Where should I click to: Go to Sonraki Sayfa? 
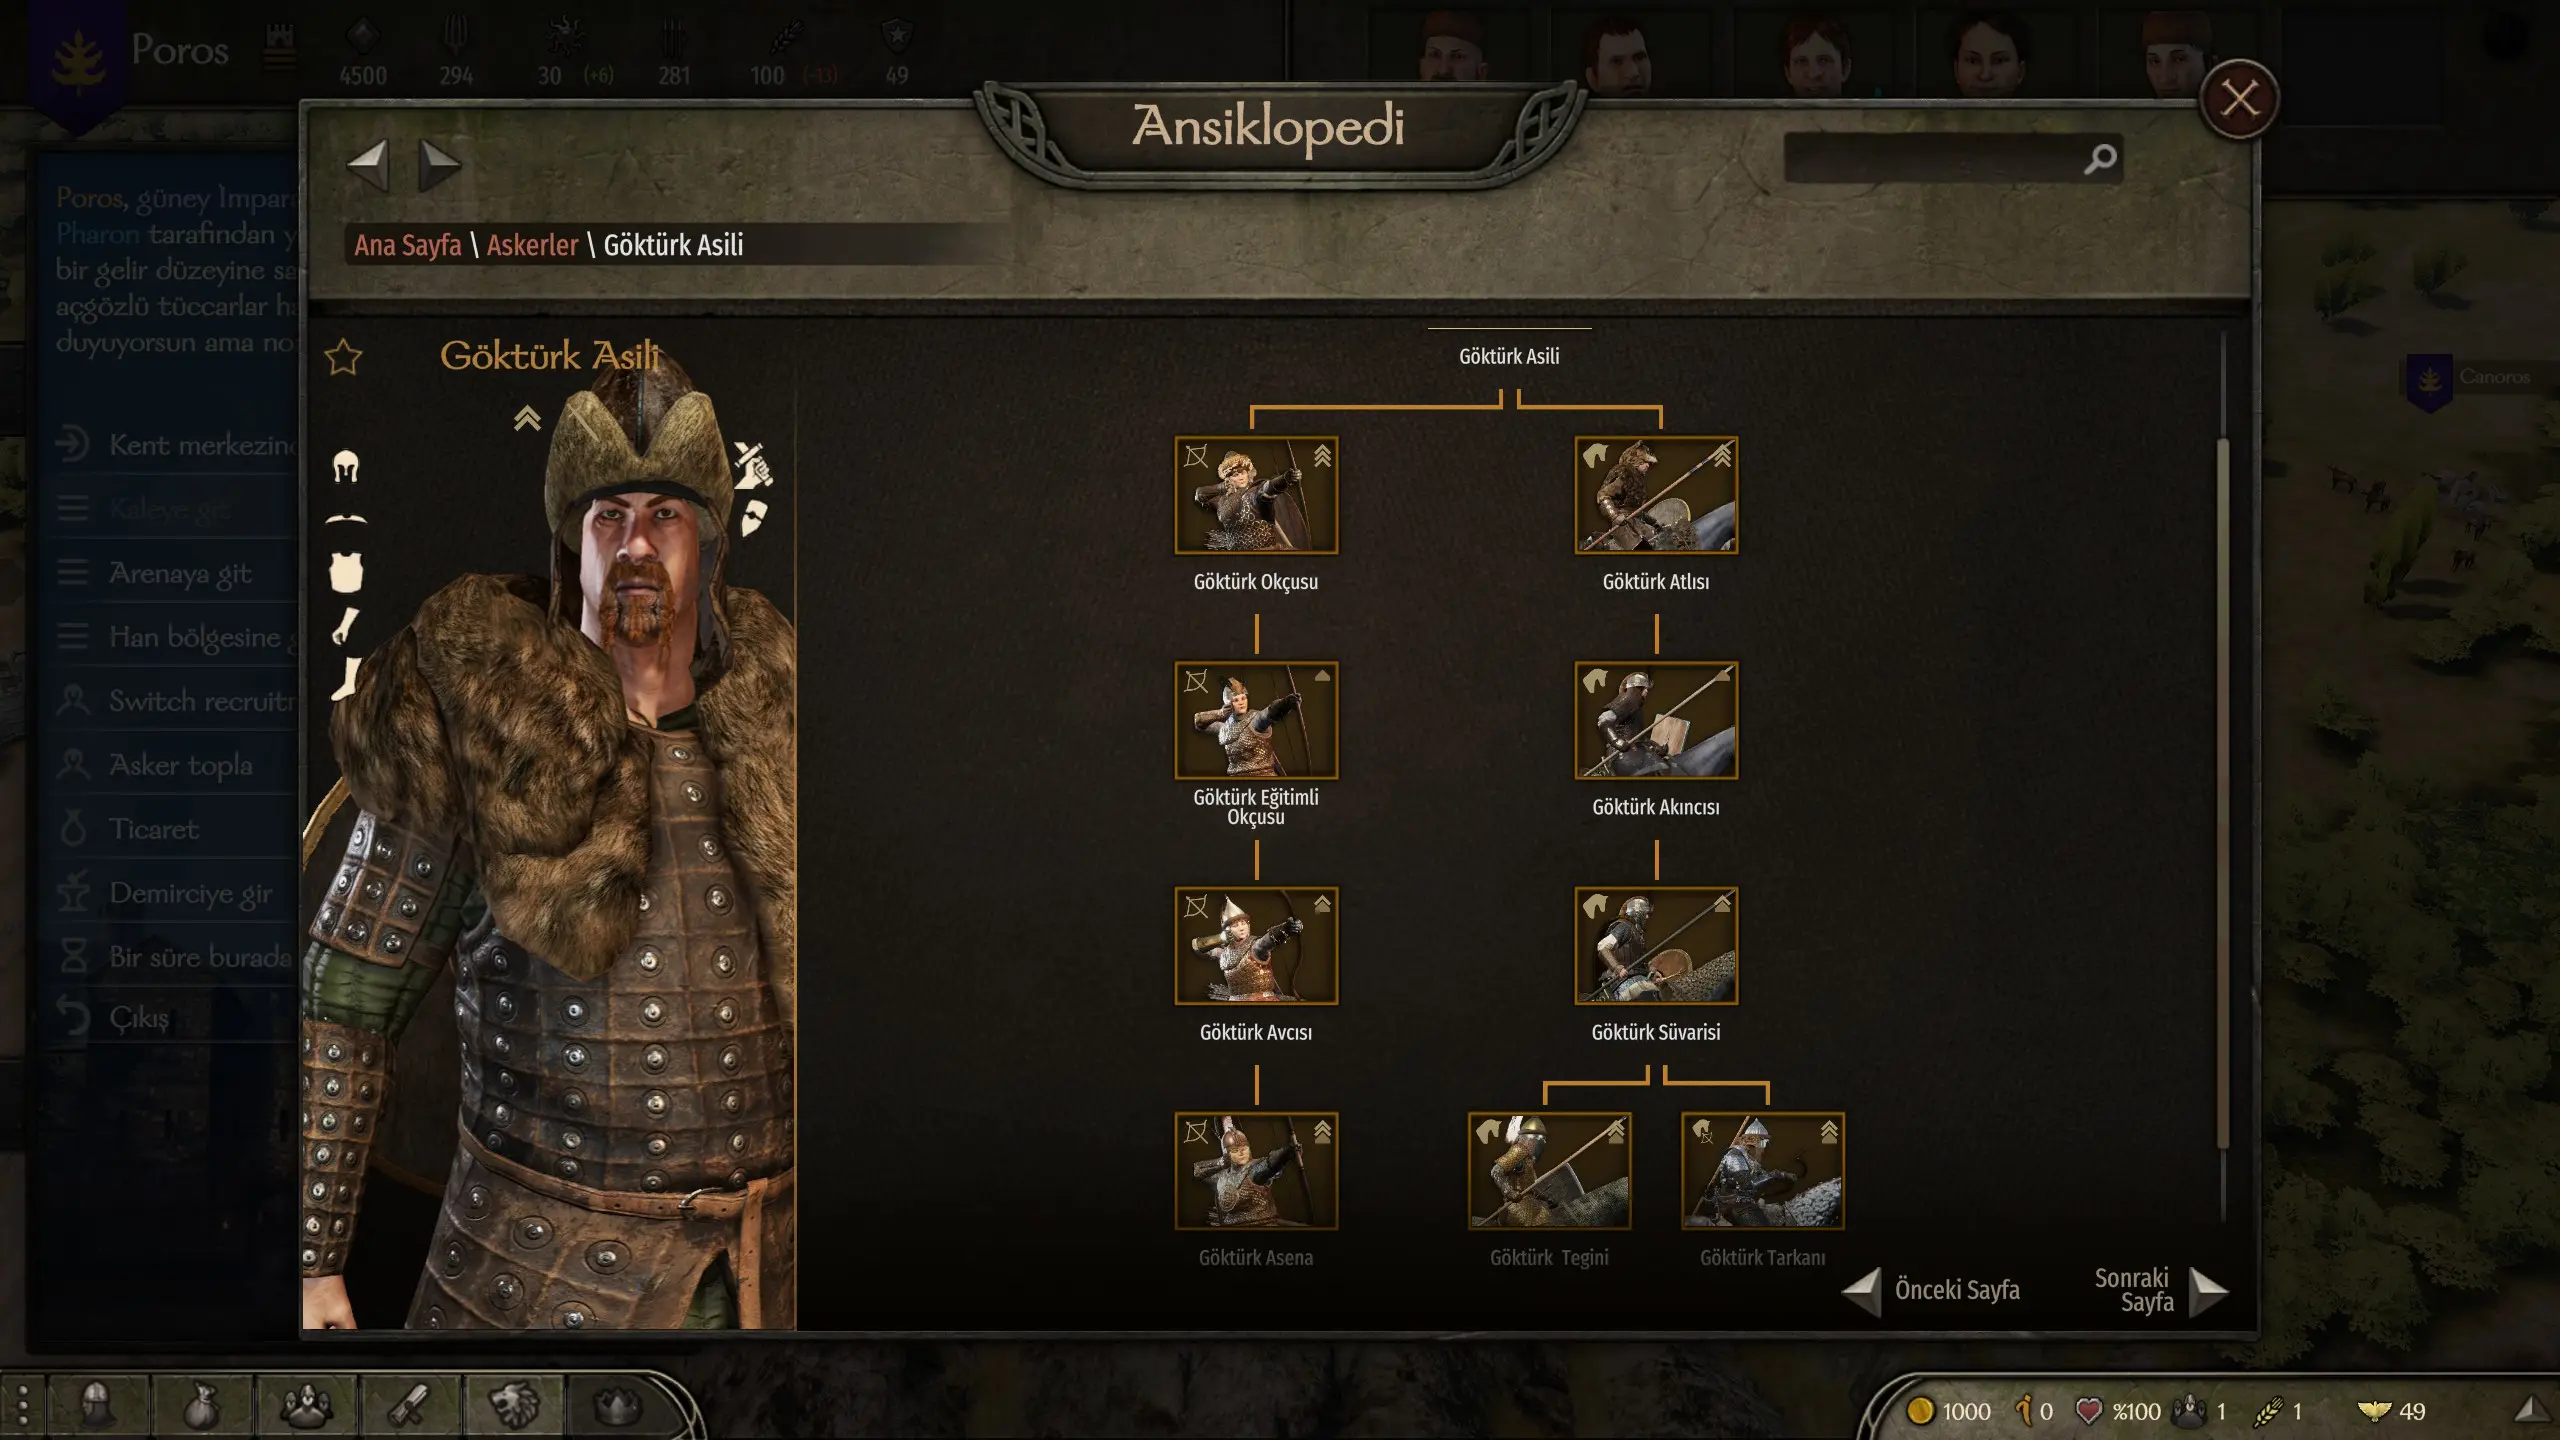pos(2160,1291)
